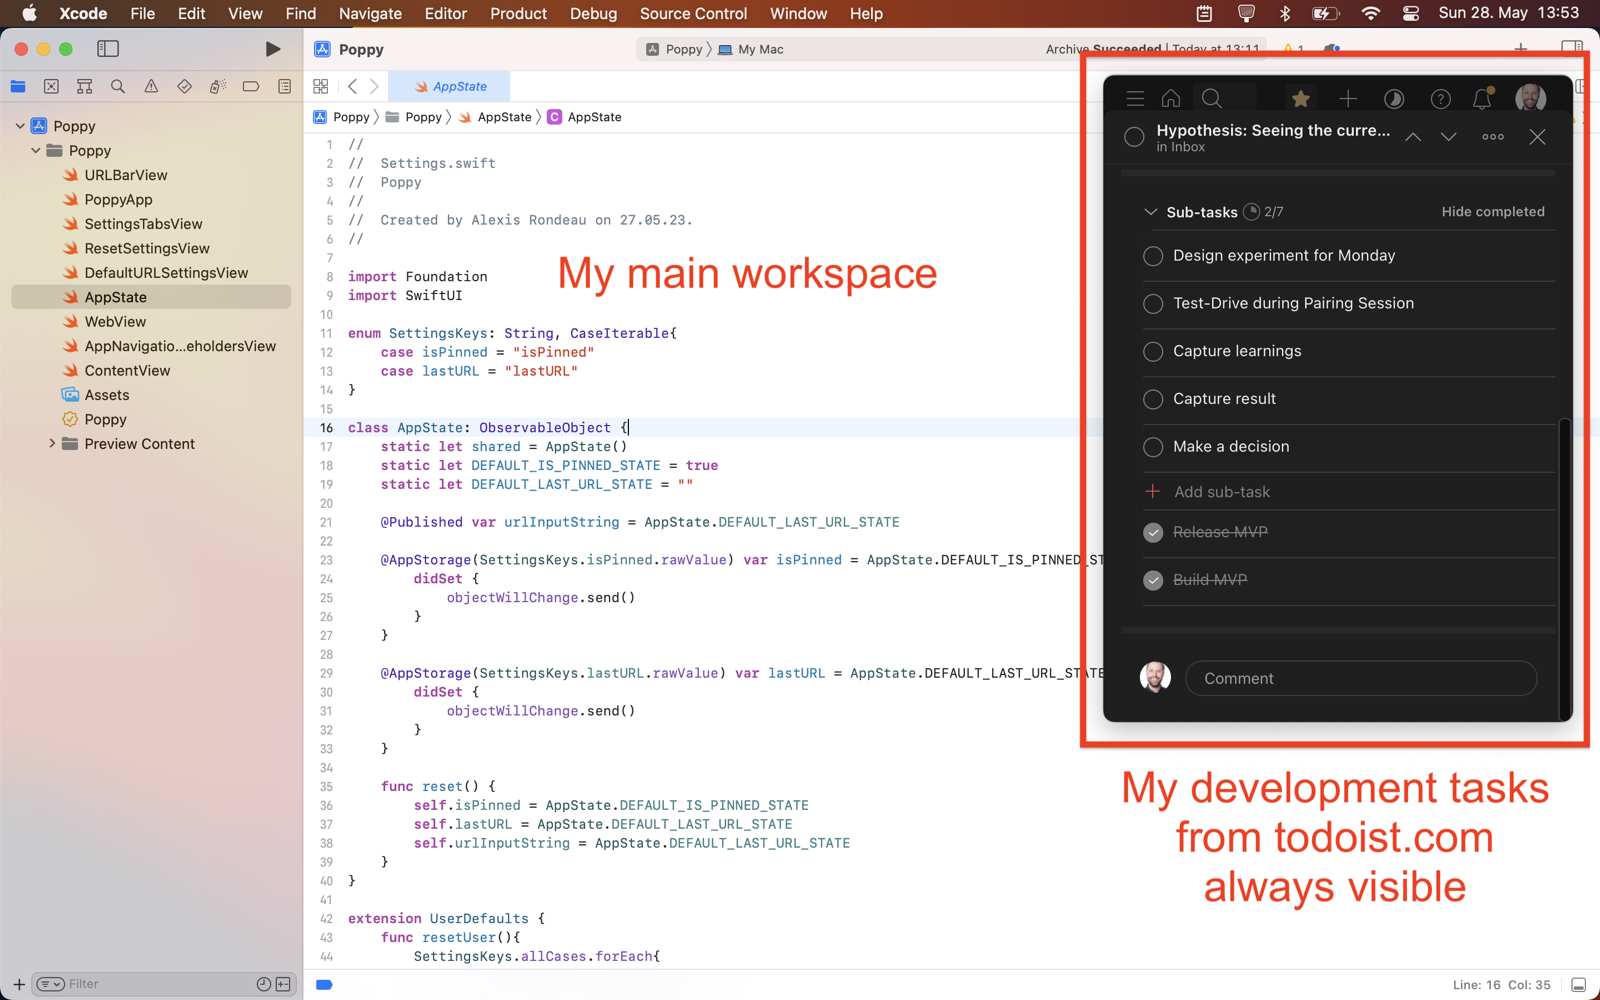Go to Todoist home
This screenshot has width=1600, height=1000.
click(x=1171, y=98)
